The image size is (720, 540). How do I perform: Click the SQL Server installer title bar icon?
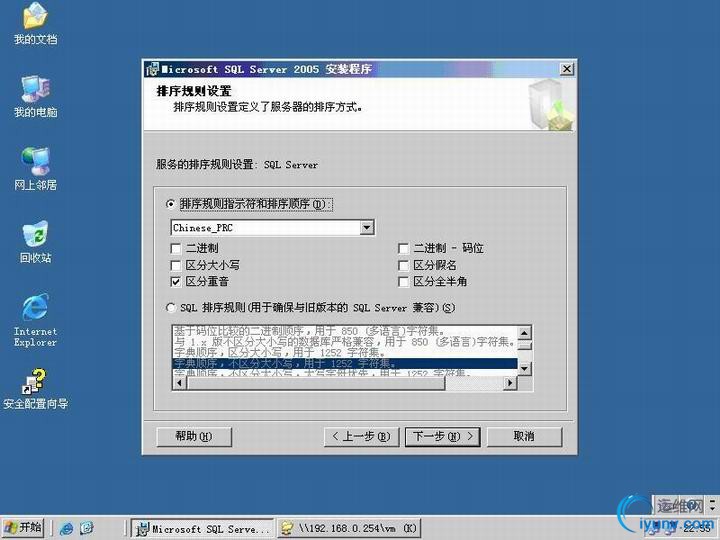152,69
